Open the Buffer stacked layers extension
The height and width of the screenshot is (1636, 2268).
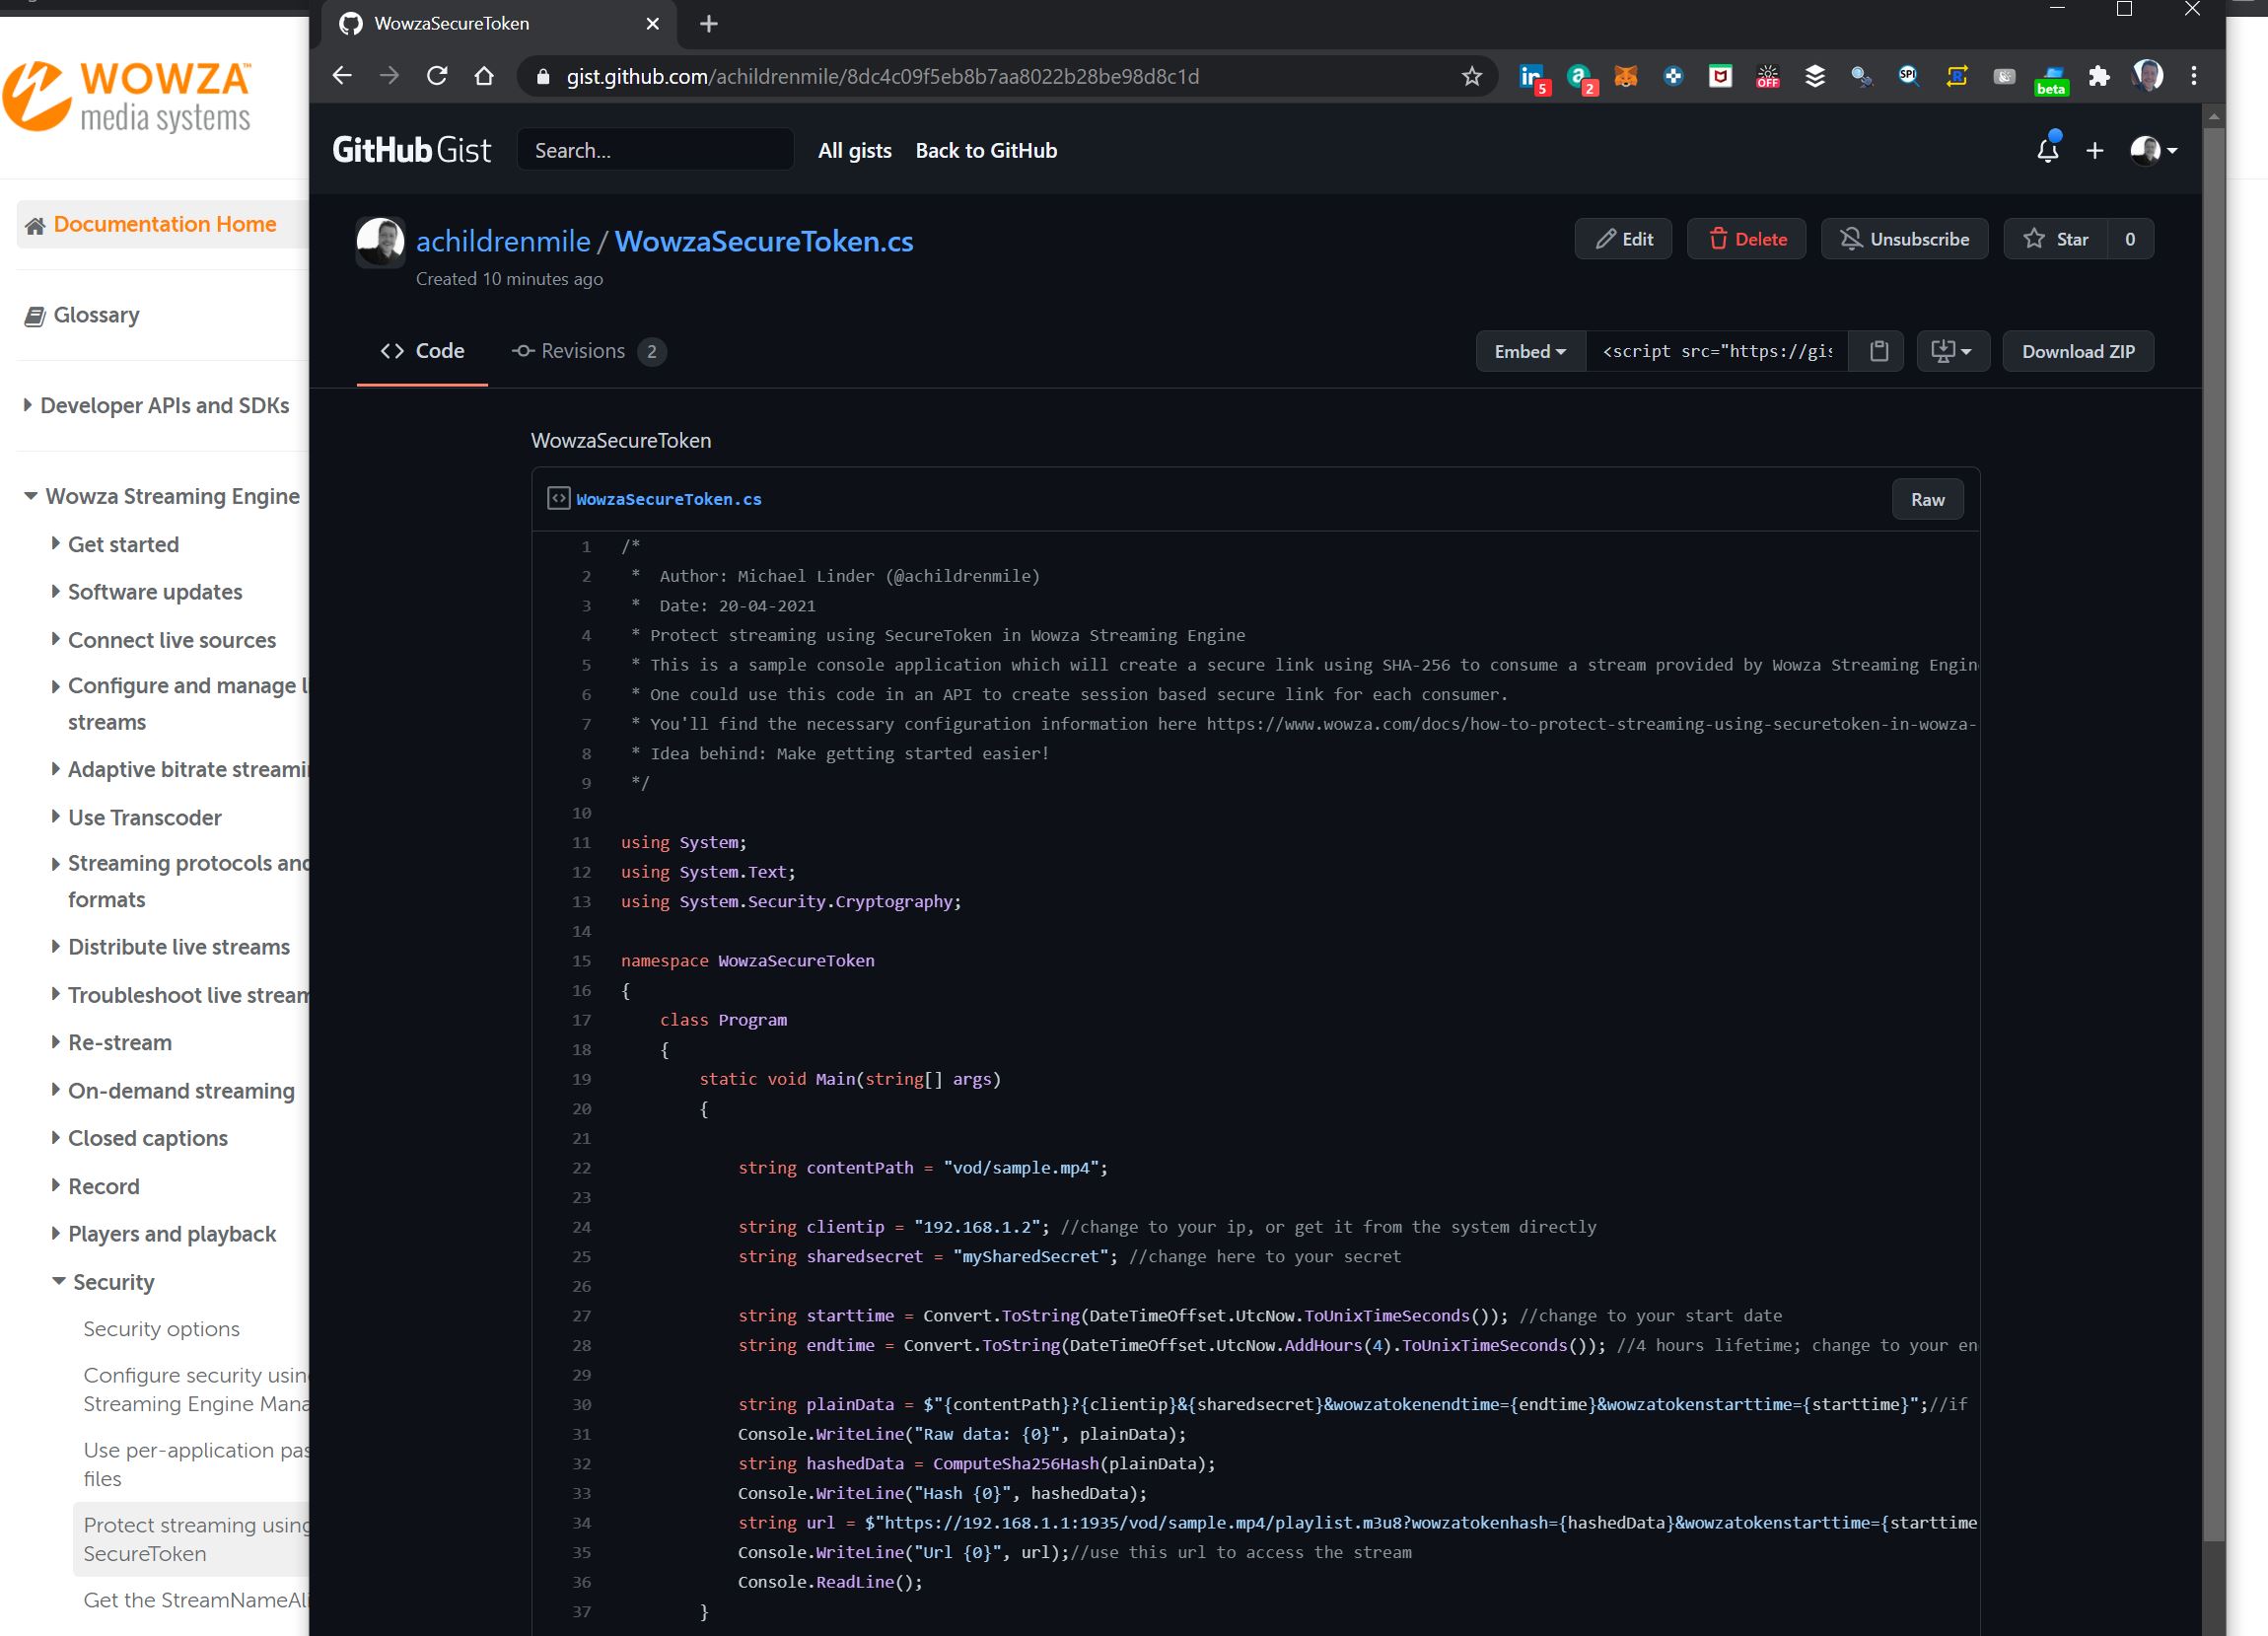pos(1815,76)
